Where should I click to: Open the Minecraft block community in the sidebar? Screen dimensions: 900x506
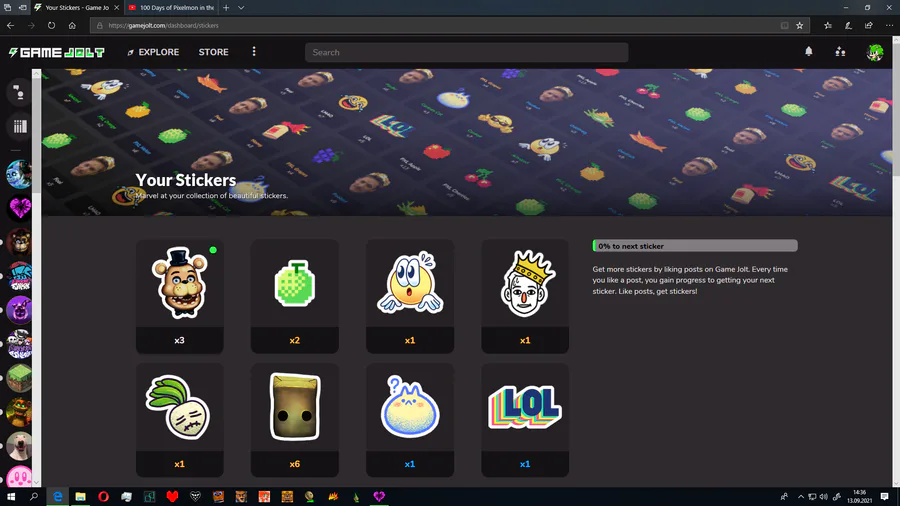pyautogui.click(x=20, y=378)
